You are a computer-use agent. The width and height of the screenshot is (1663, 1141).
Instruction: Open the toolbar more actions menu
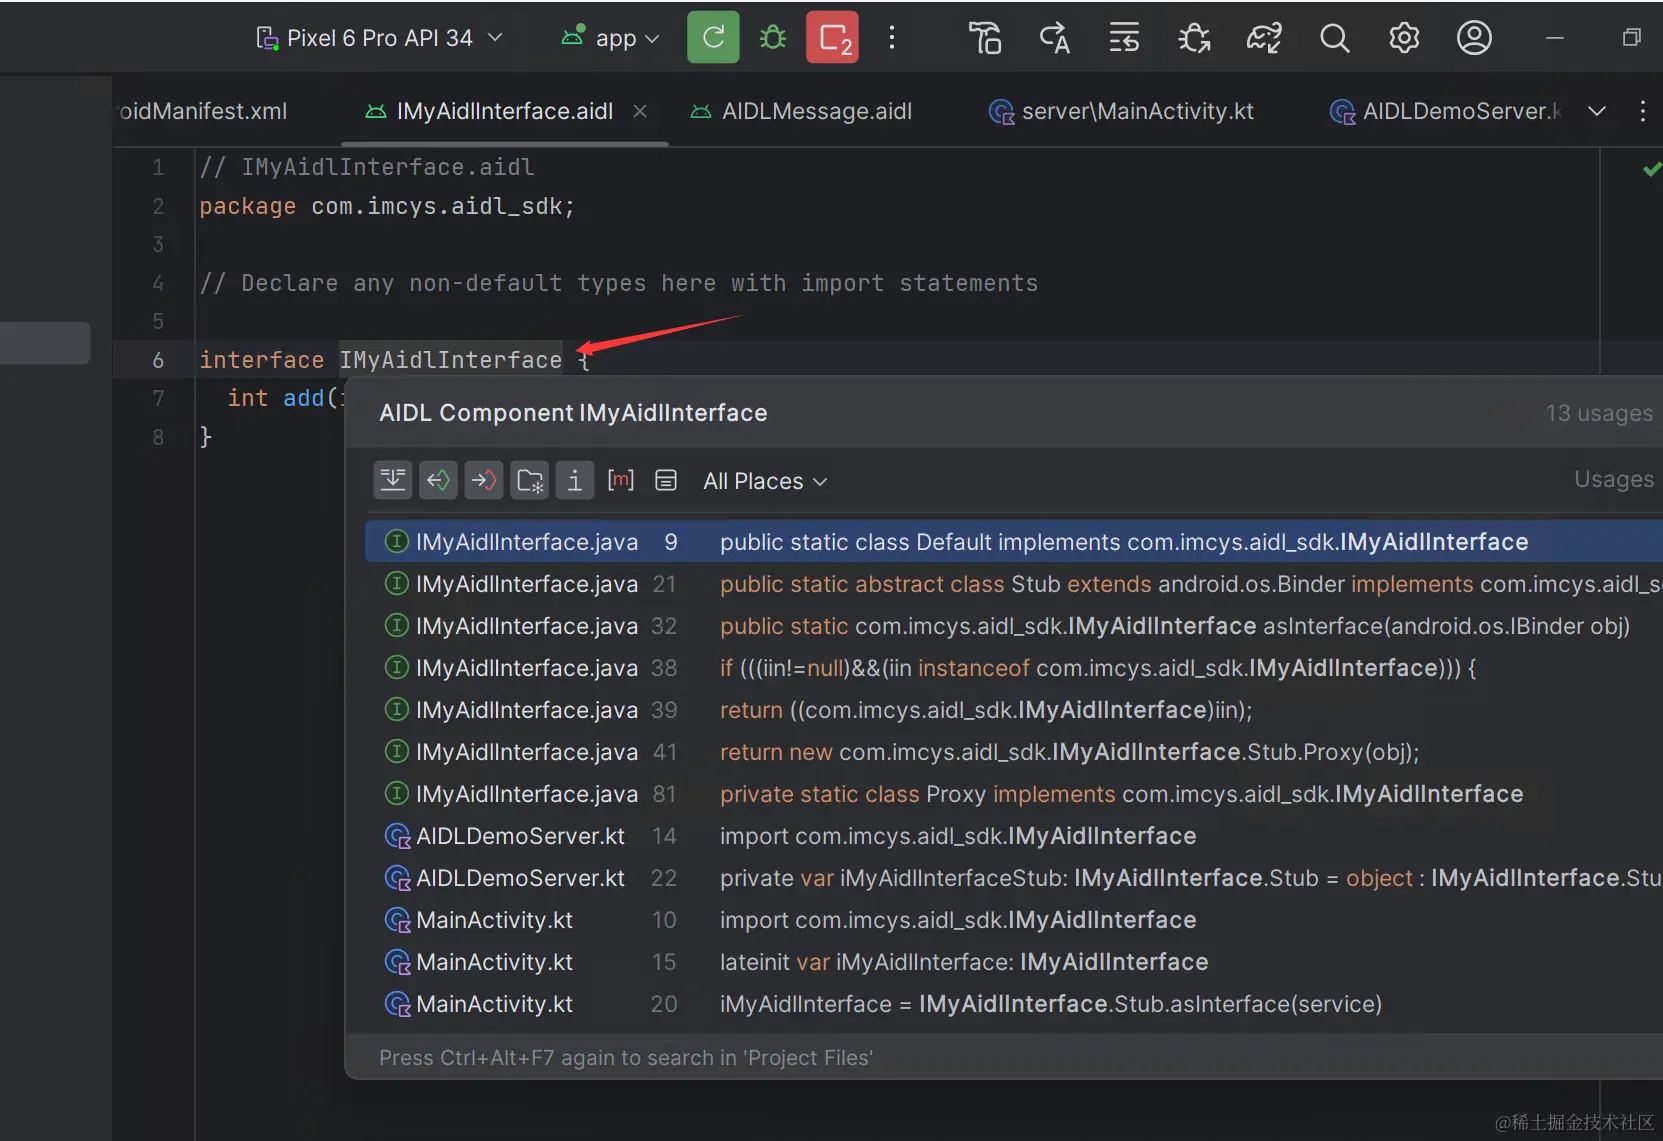pos(892,38)
